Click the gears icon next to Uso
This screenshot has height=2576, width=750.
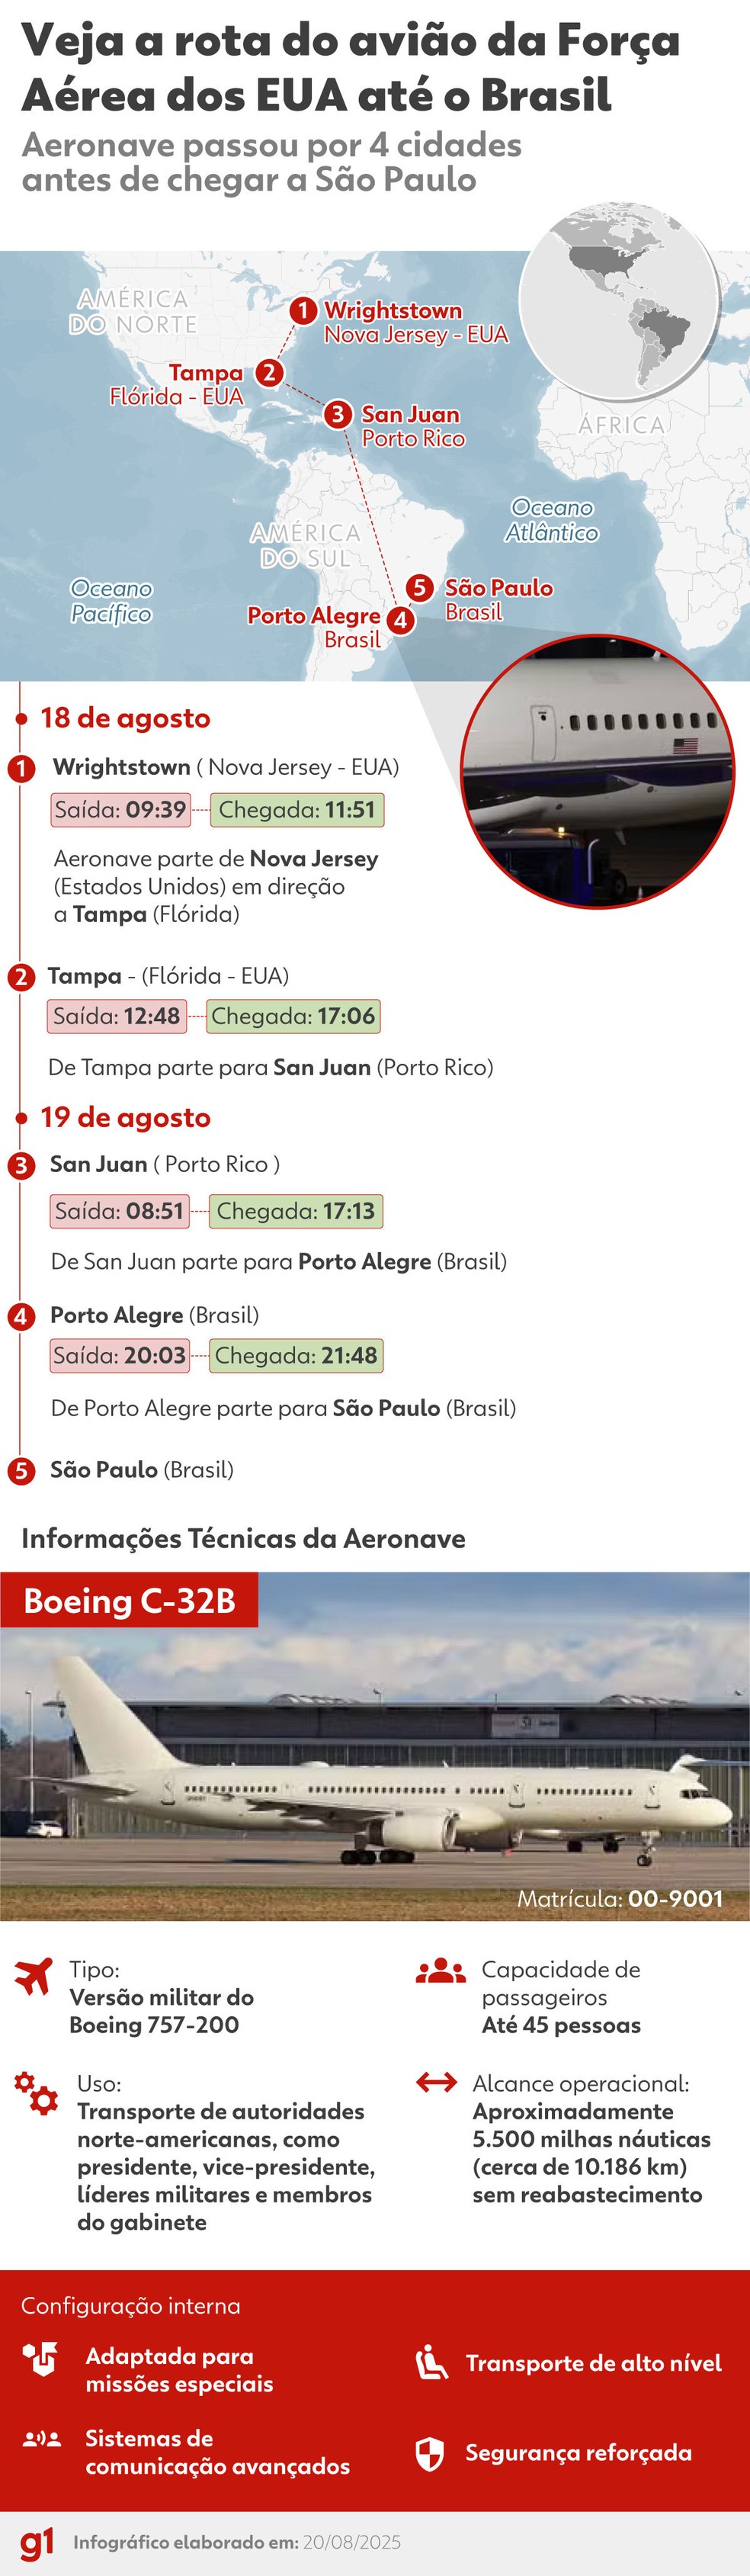37,2092
